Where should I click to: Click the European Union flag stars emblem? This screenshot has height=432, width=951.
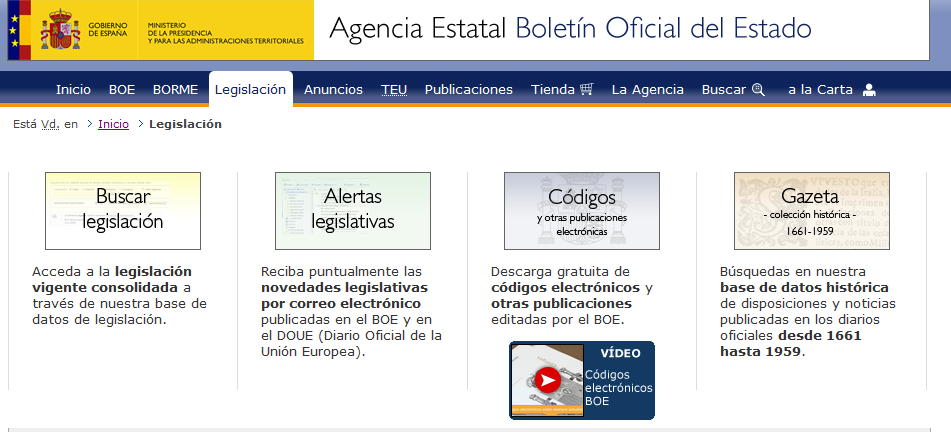tap(15, 30)
